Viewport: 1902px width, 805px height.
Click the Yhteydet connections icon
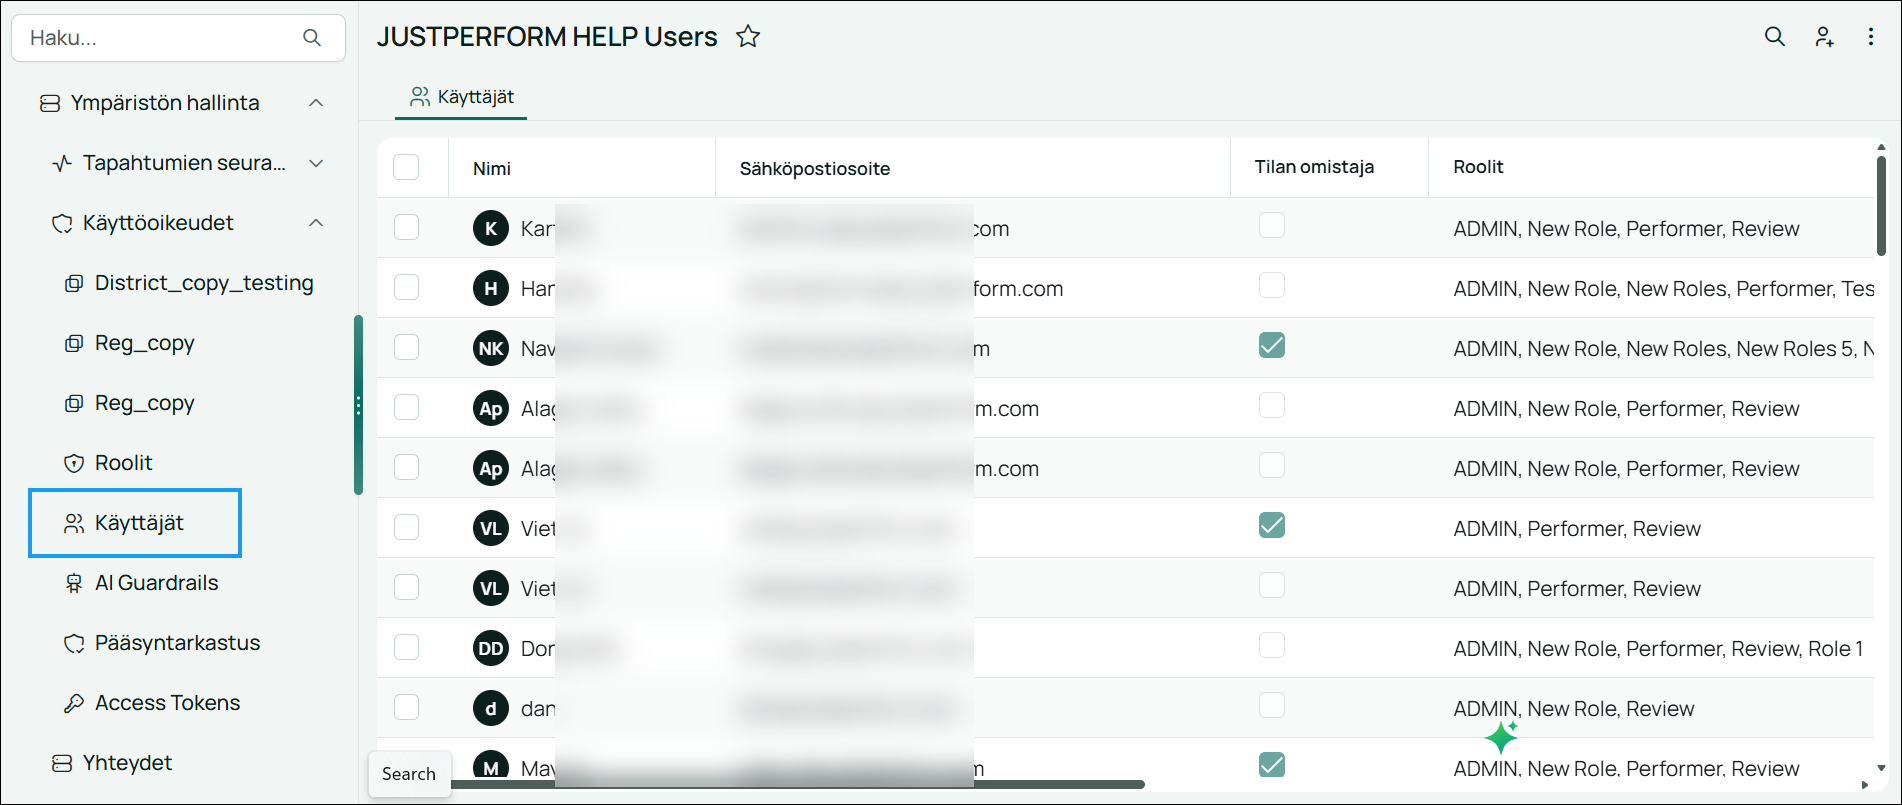[x=62, y=763]
